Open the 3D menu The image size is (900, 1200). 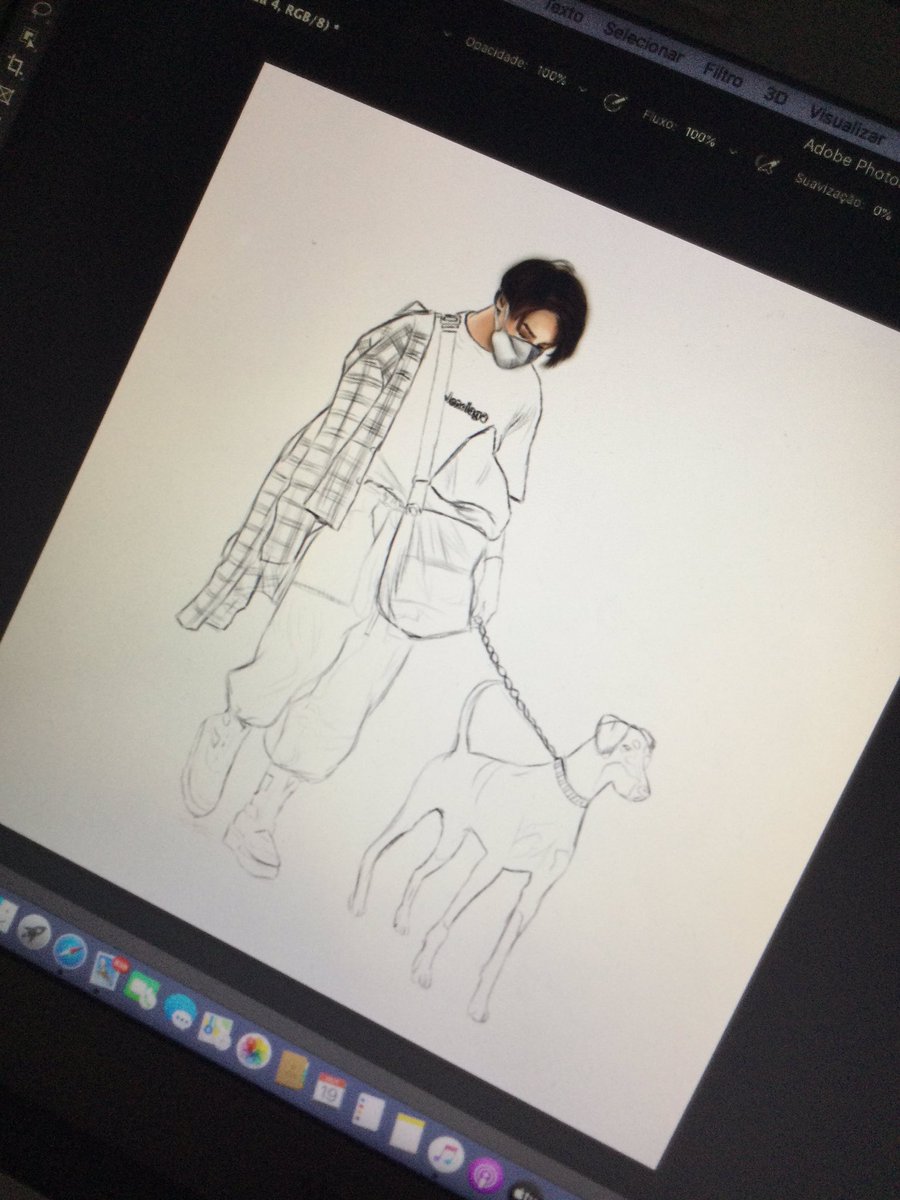[x=776, y=95]
